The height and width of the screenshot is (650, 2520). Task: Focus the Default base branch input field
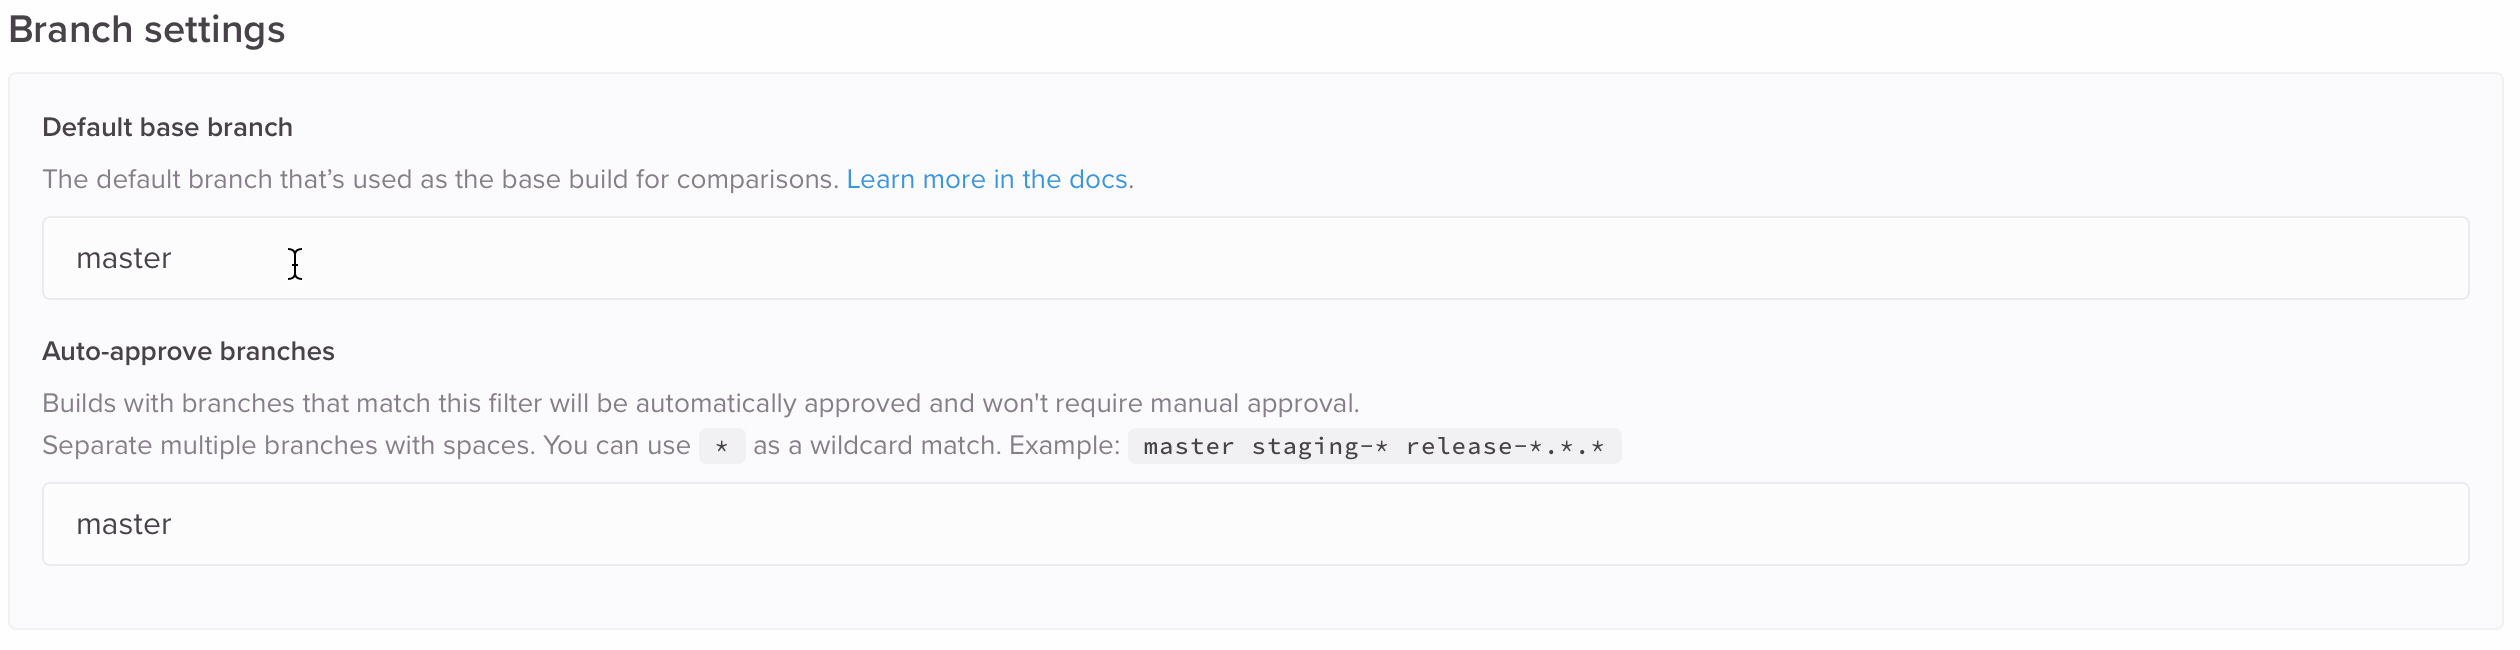pyautogui.click(x=1255, y=258)
